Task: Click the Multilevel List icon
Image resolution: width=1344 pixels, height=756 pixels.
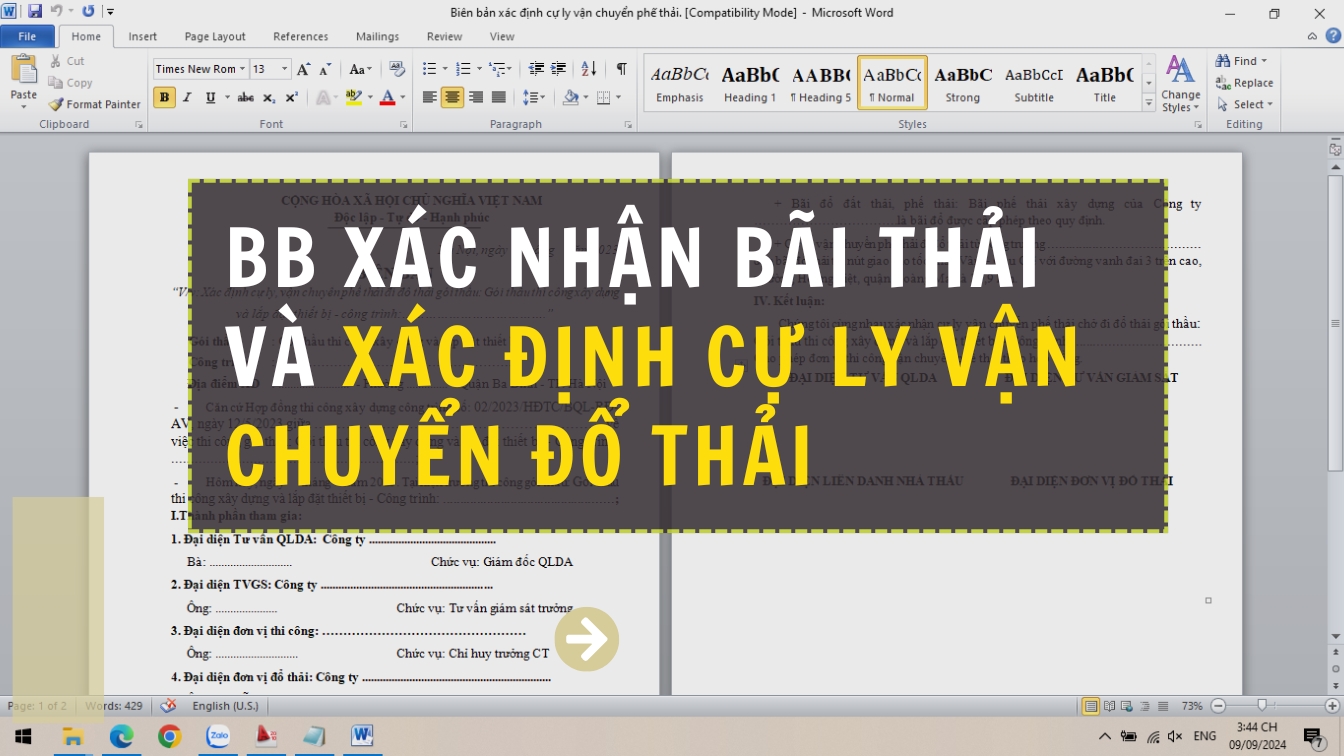Action: (496, 69)
